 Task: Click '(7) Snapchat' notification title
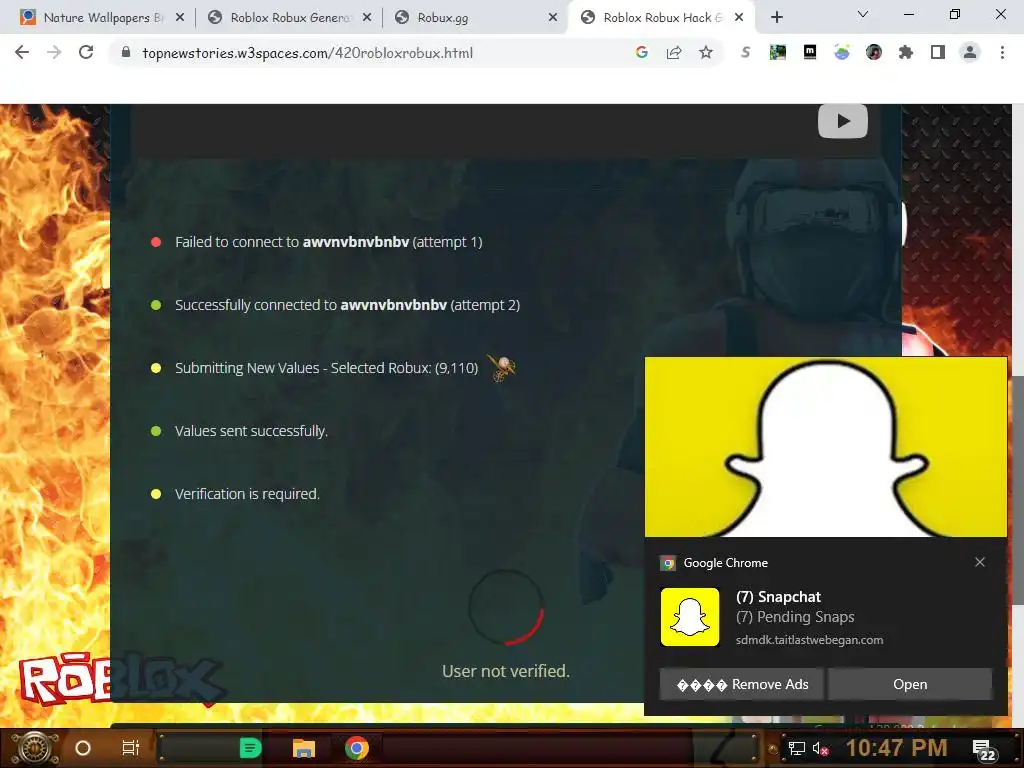[778, 597]
